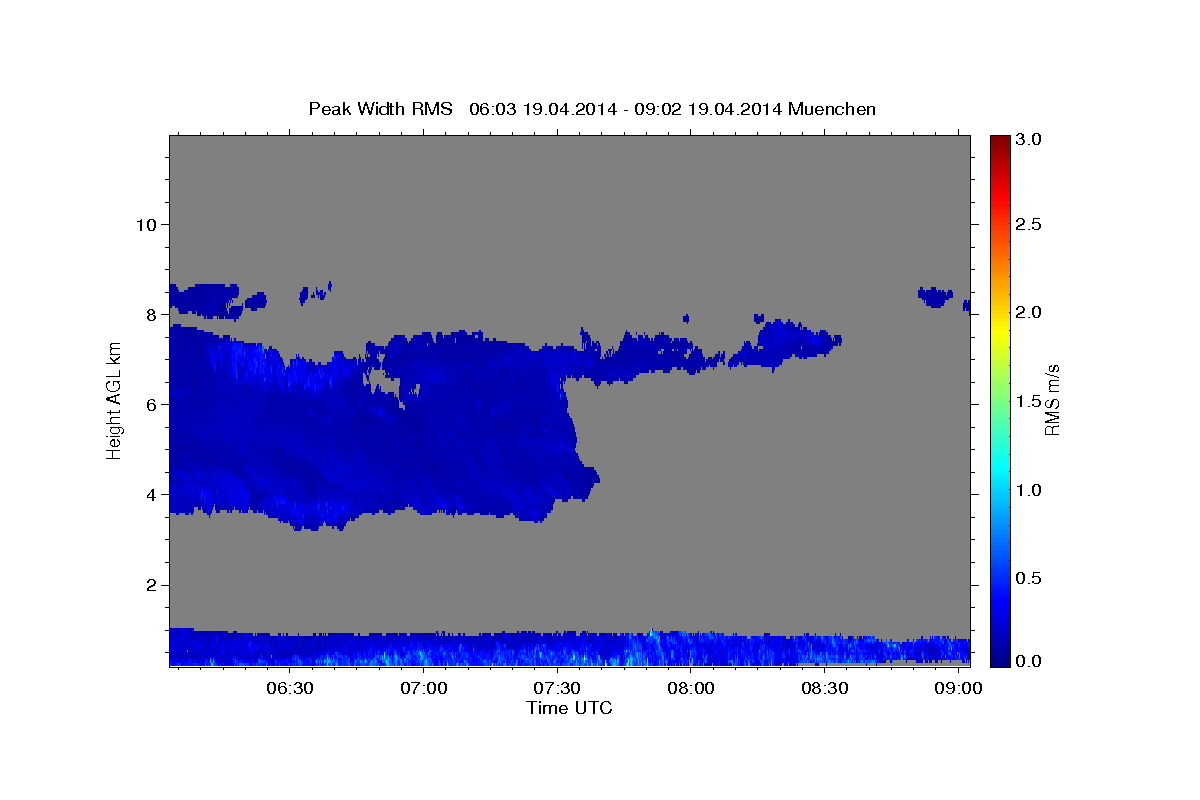Click the colorbar value 0.0
This screenshot has width=1200, height=800.
point(1031,661)
